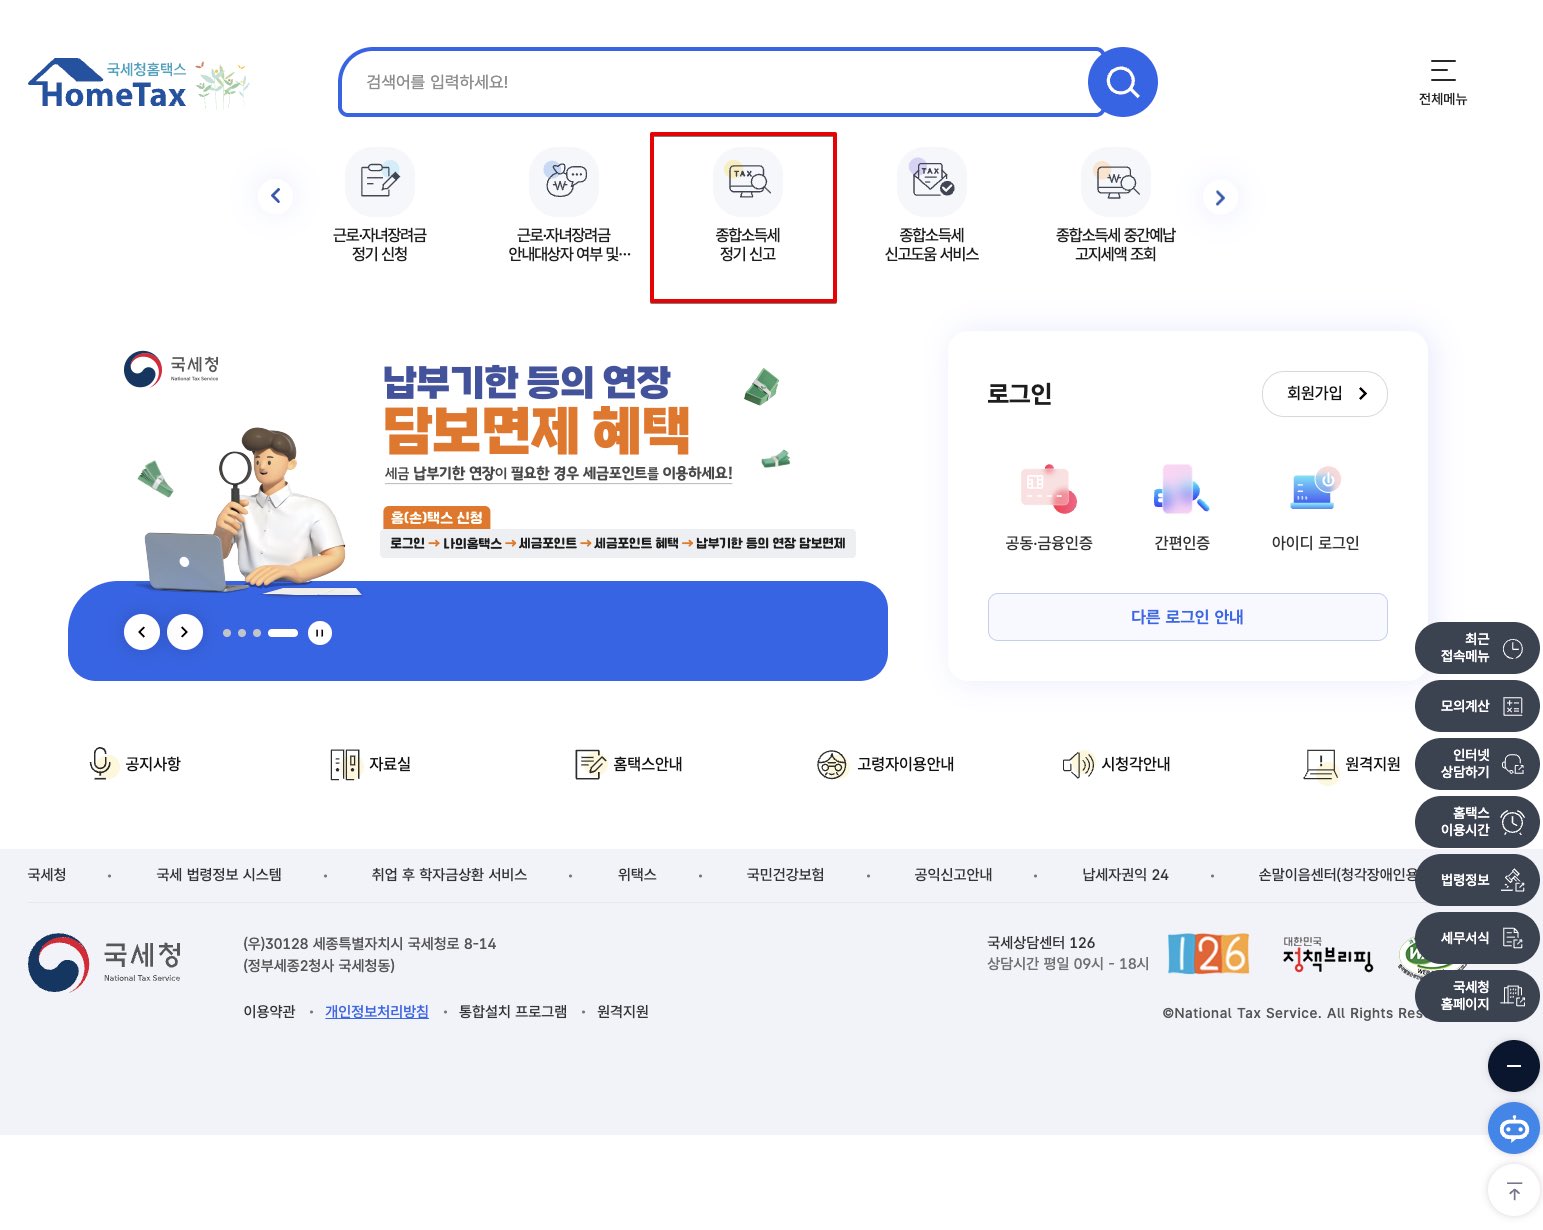Click 회원가입 sign-up button
This screenshot has height=1230, width=1543.
click(x=1324, y=394)
